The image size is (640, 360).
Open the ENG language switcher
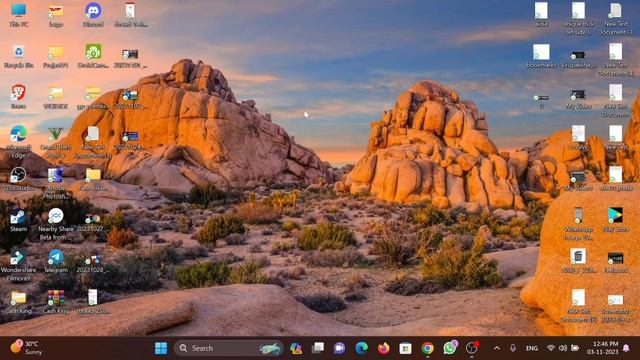pyautogui.click(x=531, y=348)
